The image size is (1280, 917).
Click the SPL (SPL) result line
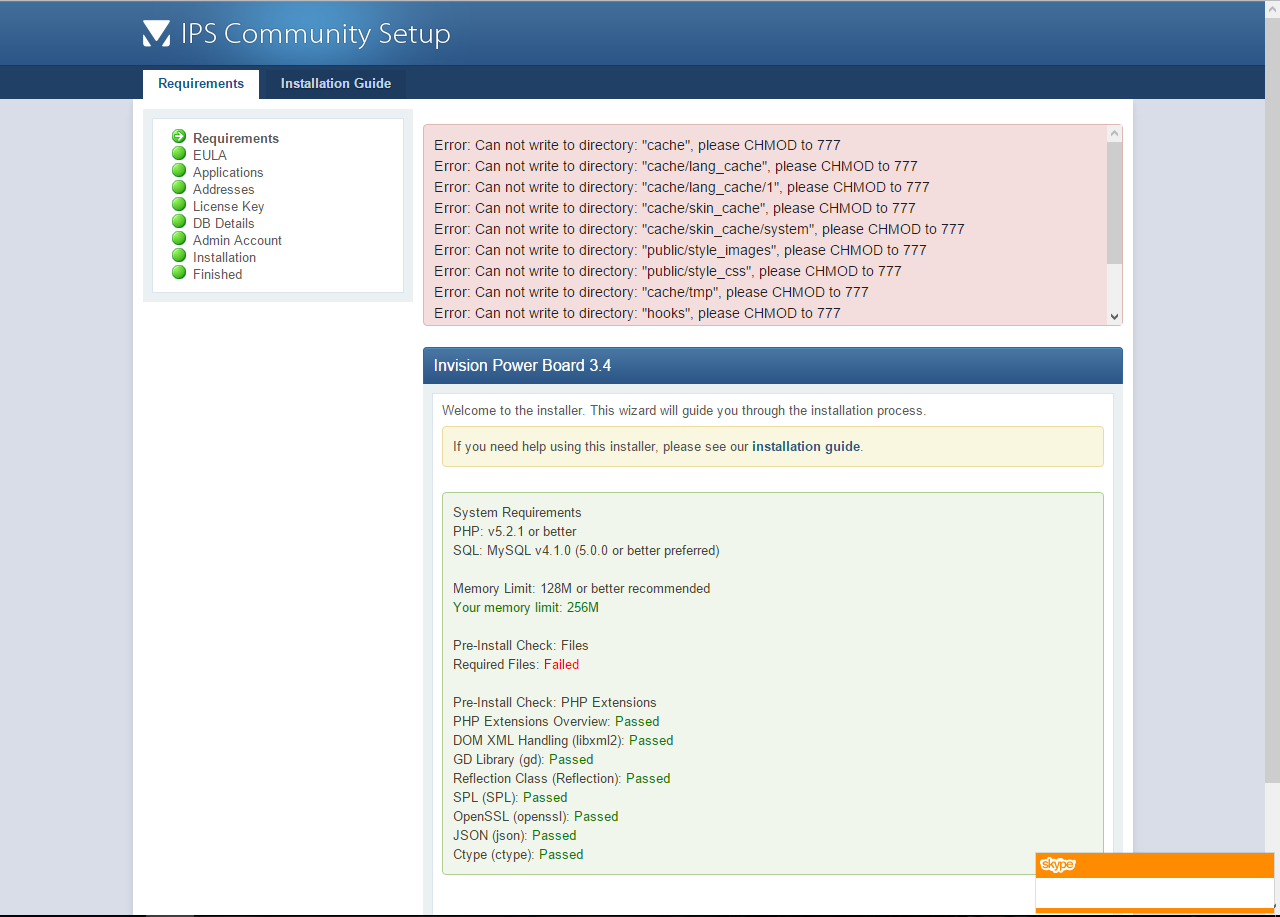pyautogui.click(x=510, y=797)
